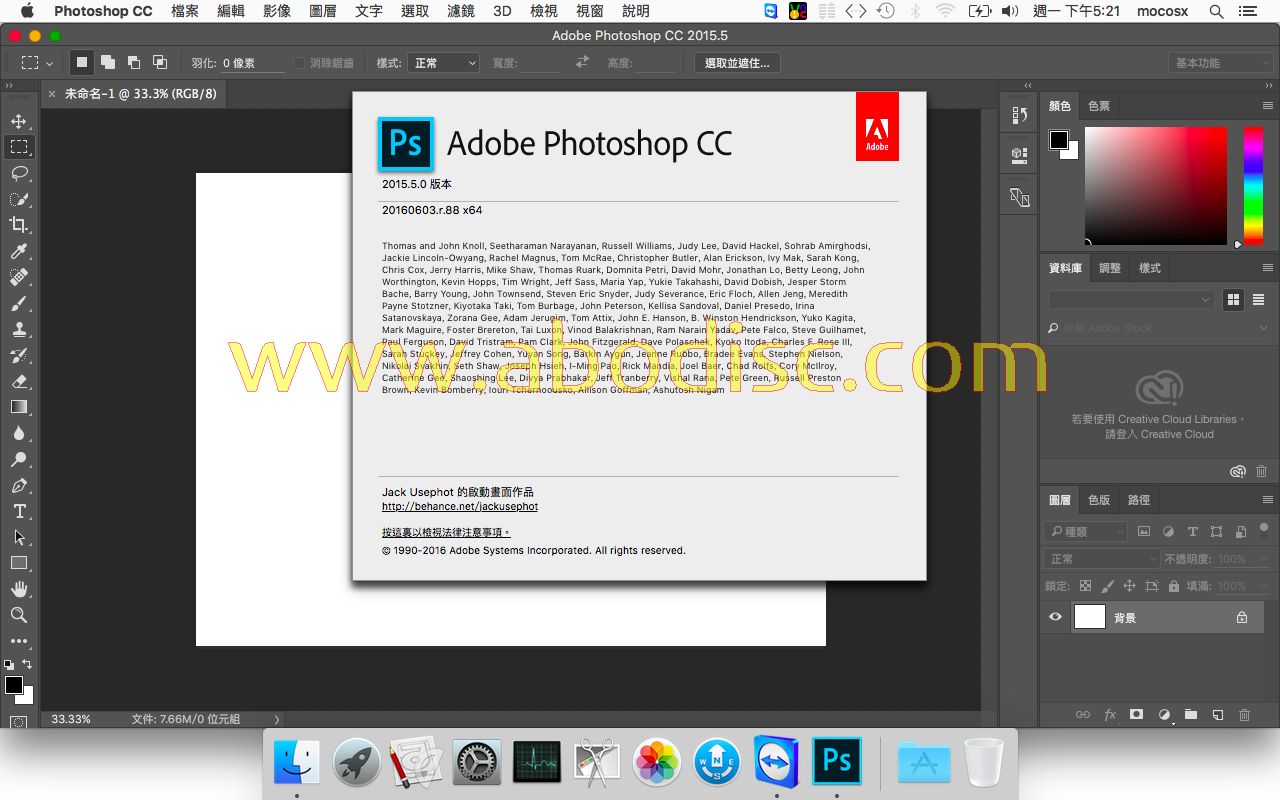Image resolution: width=1280 pixels, height=800 pixels.
Task: Reset default foreground and background colors
Action: click(x=9, y=664)
